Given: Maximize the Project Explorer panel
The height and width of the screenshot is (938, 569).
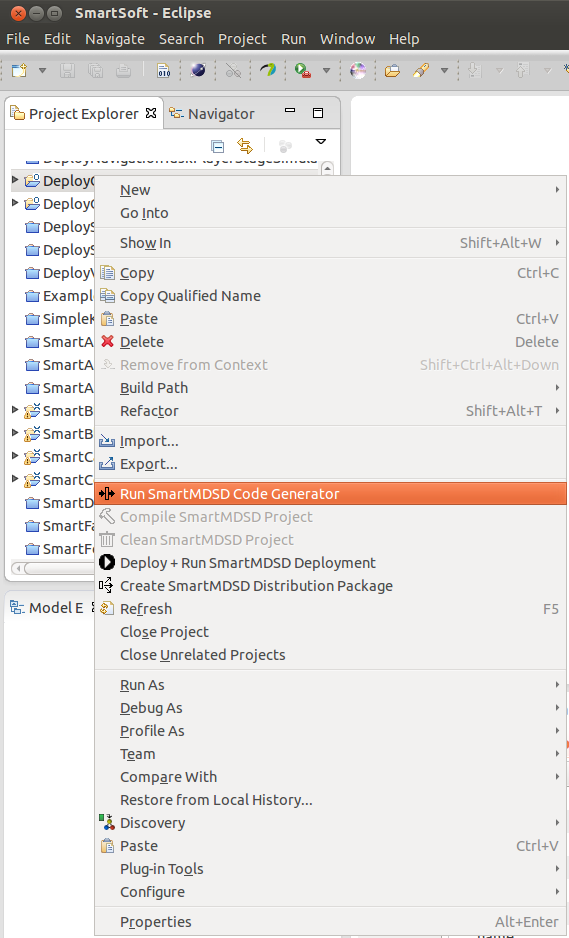Looking at the screenshot, I should click(x=318, y=113).
